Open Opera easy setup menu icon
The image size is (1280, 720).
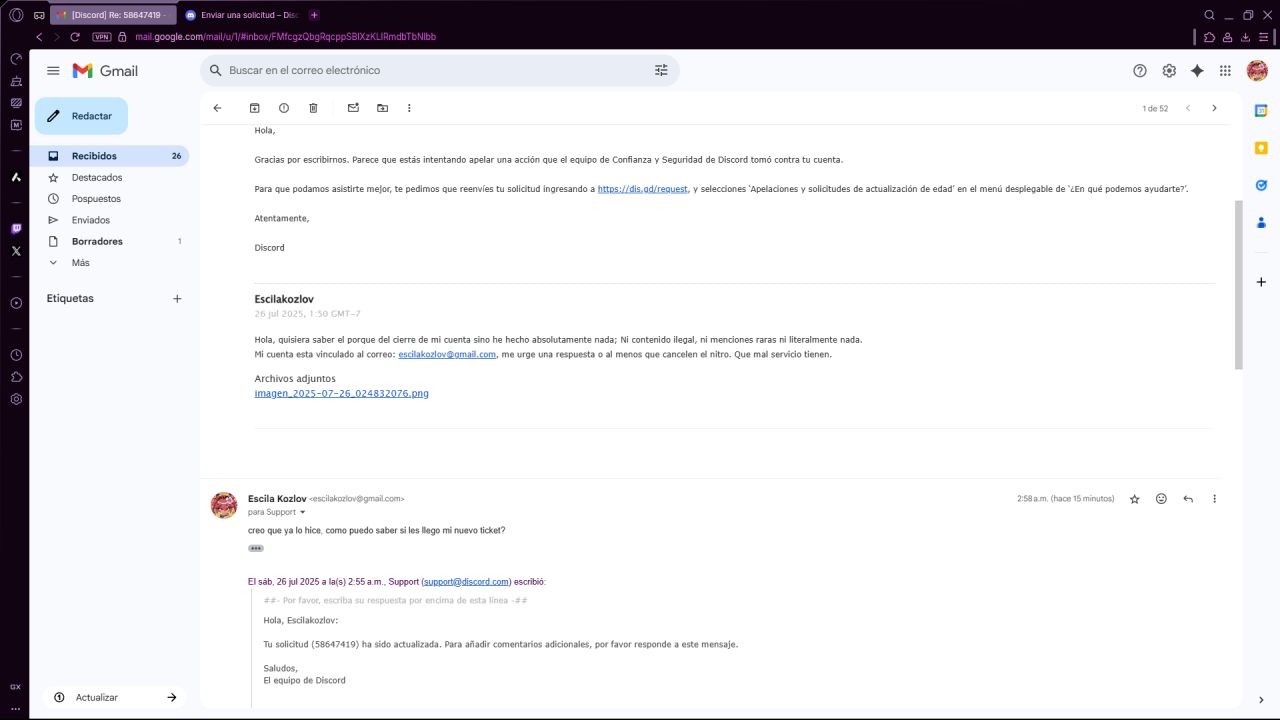[1264, 37]
